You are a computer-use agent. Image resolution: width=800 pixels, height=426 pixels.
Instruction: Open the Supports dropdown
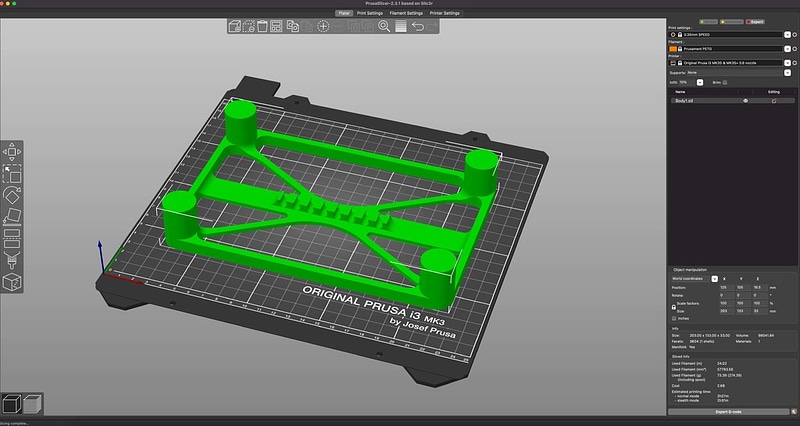[787, 72]
